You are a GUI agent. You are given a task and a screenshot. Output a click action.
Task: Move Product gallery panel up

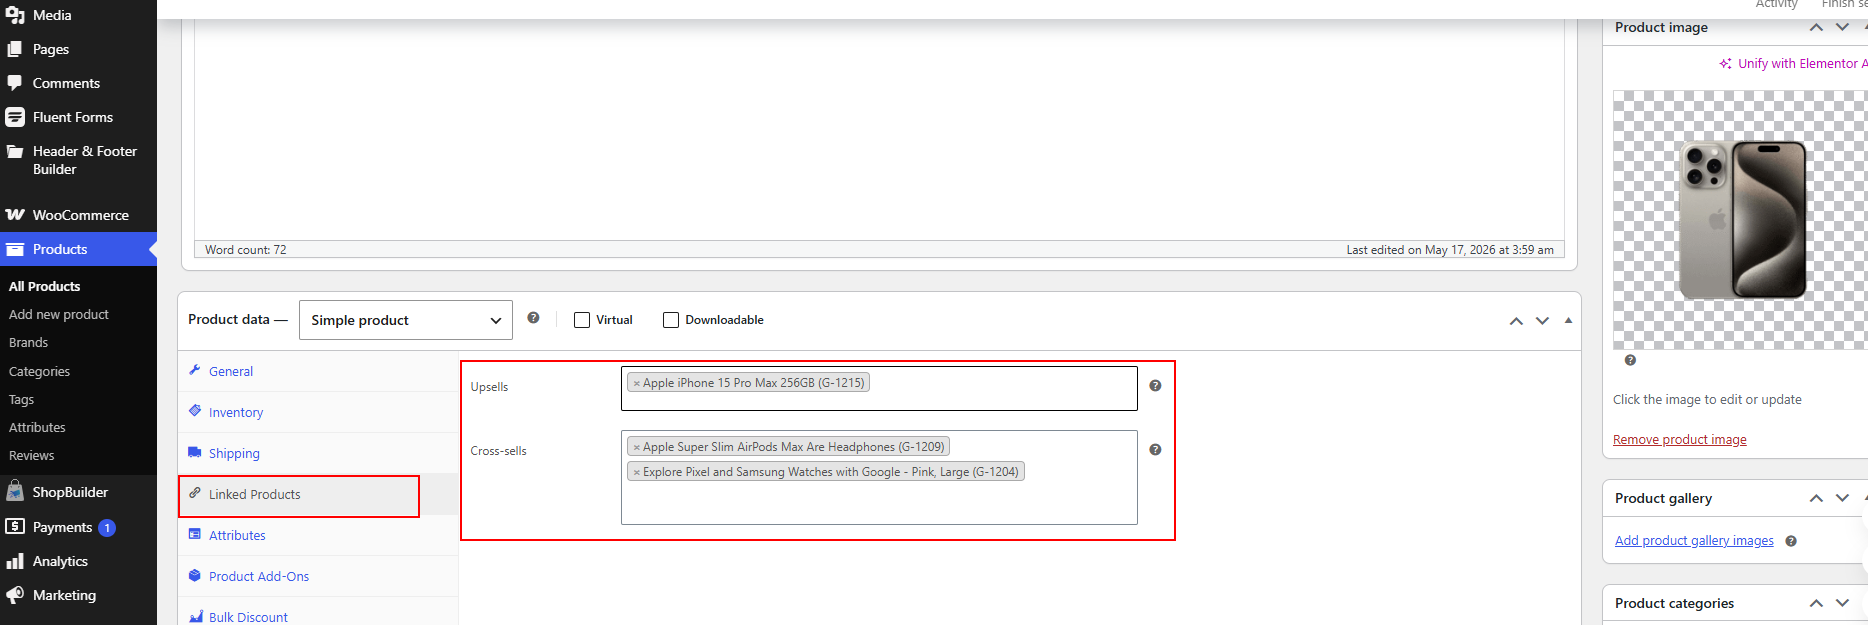(x=1816, y=498)
